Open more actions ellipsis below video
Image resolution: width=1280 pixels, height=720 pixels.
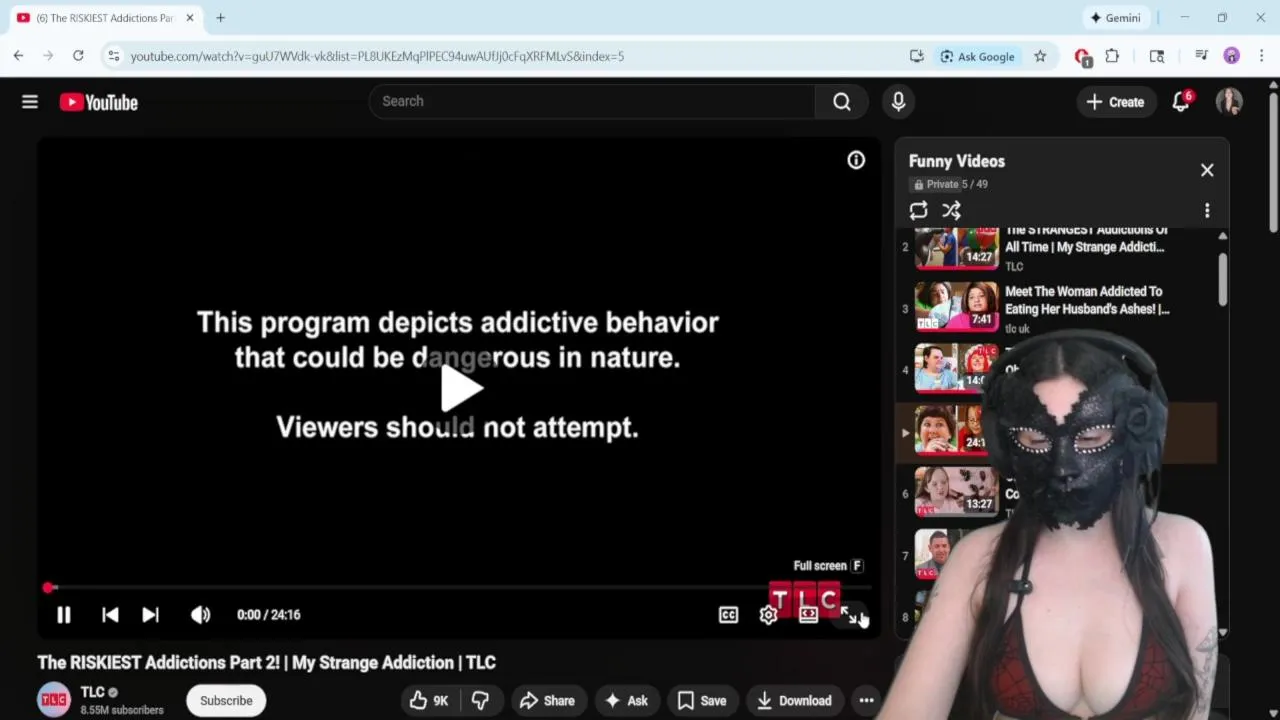pyautogui.click(x=866, y=701)
